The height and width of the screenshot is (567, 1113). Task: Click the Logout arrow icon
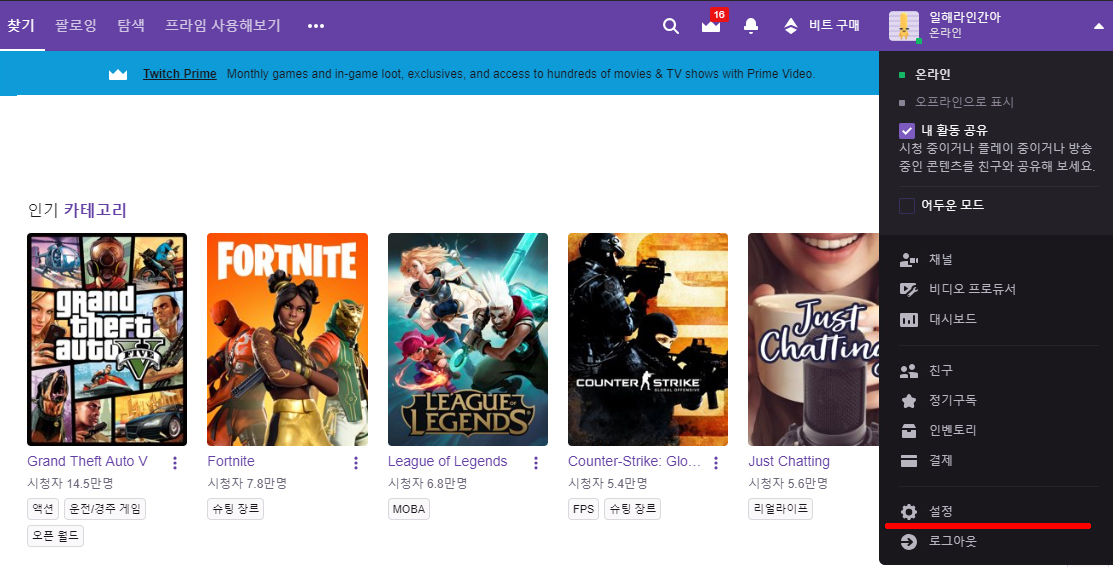click(909, 541)
